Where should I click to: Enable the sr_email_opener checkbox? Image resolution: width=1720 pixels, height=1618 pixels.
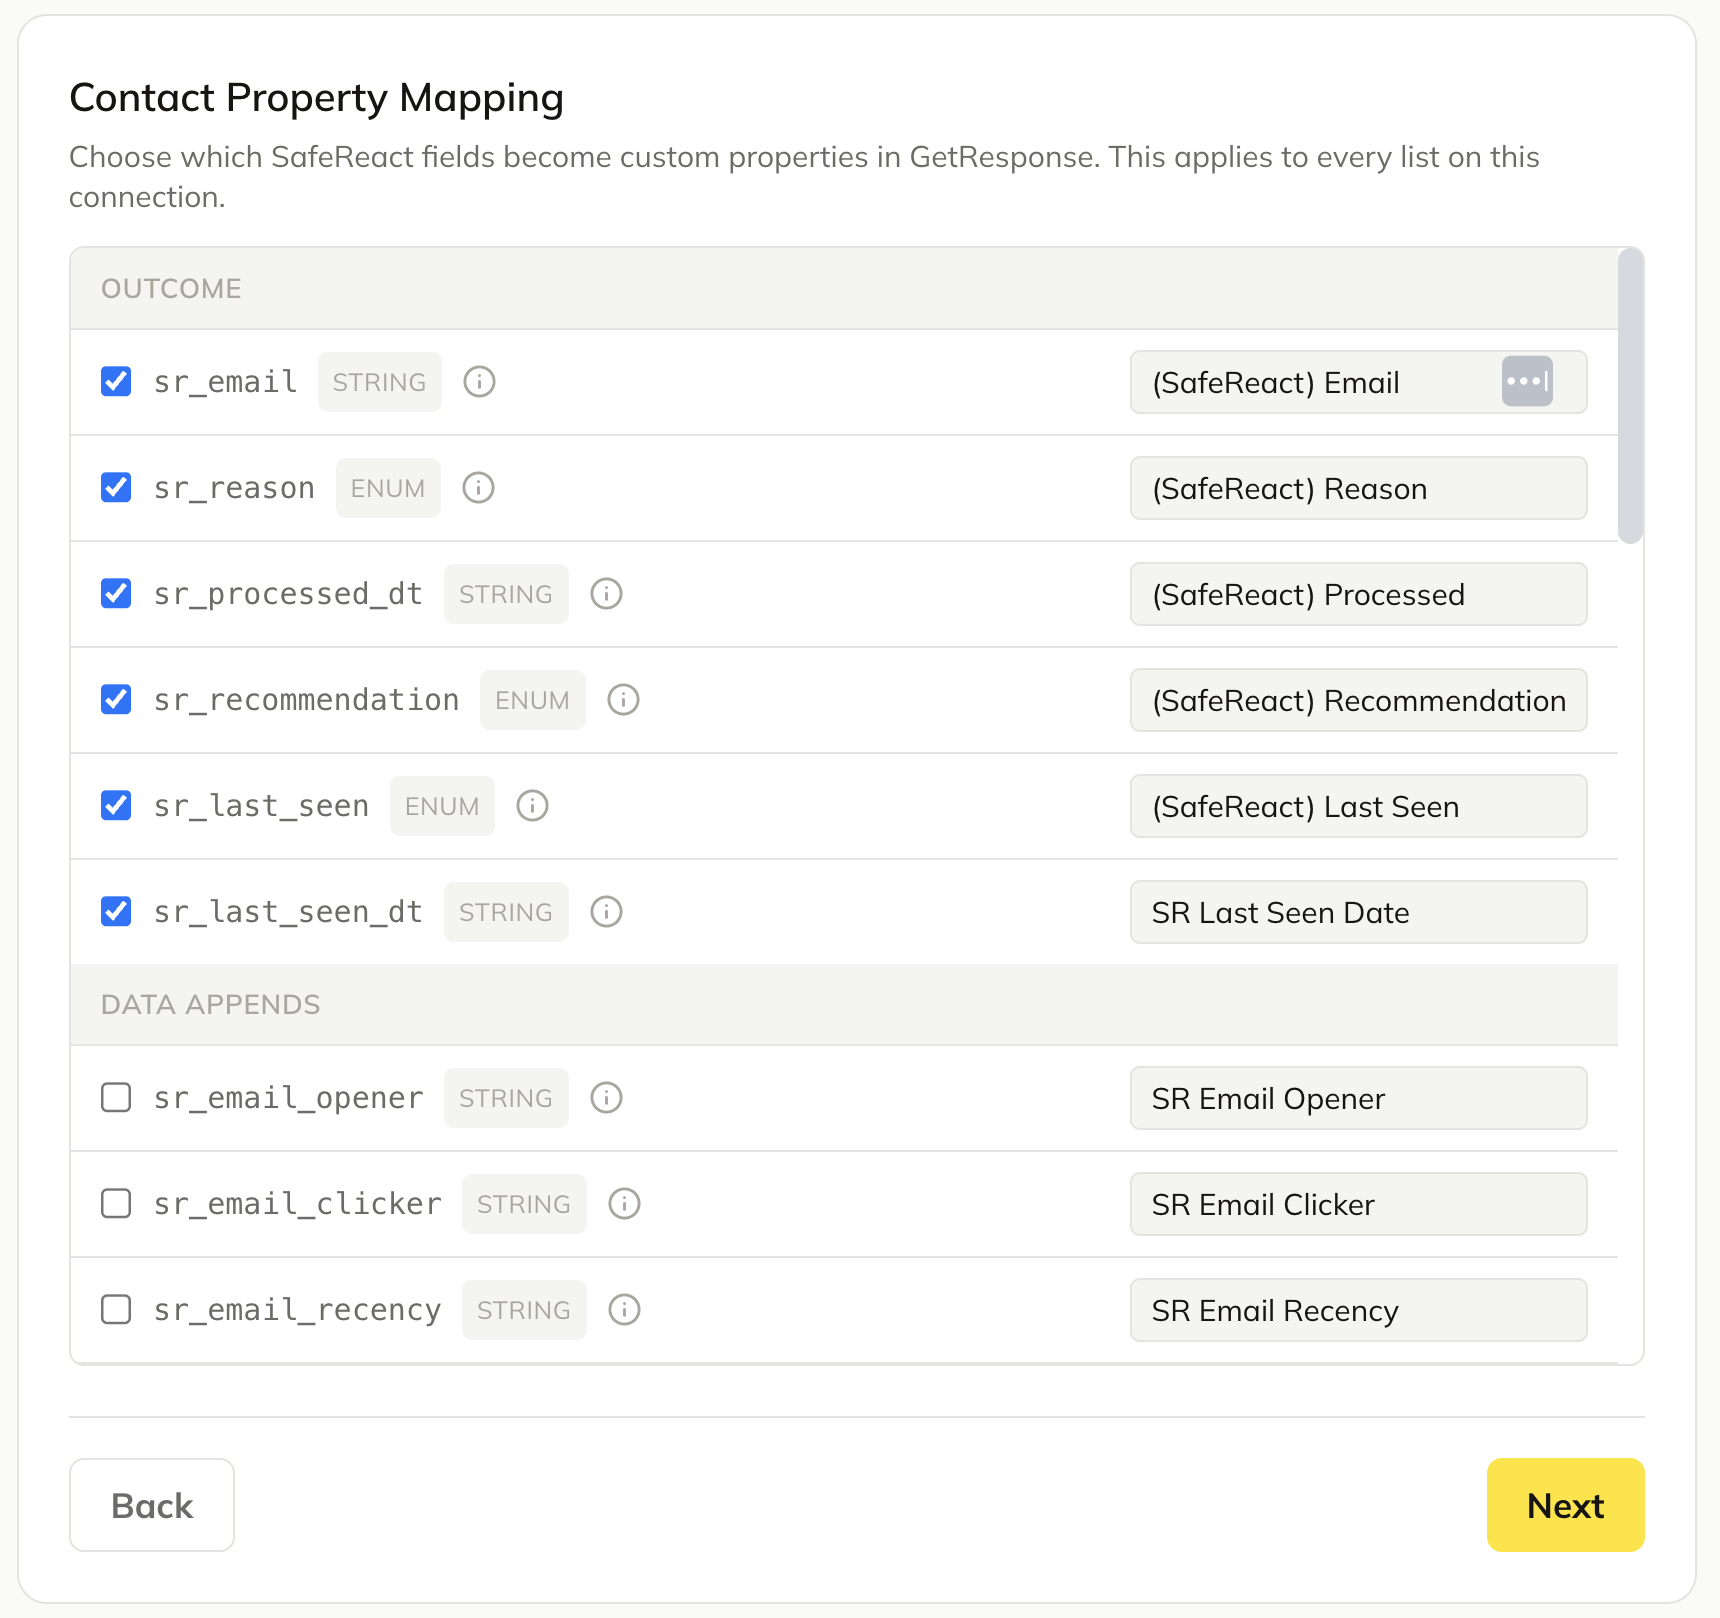116,1098
